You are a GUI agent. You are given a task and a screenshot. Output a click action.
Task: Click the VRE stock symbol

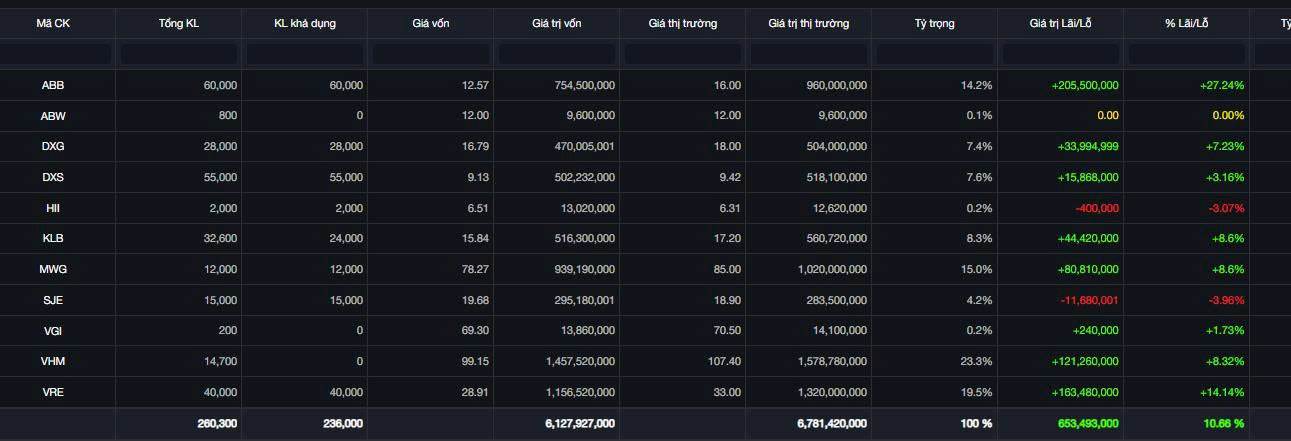53,392
